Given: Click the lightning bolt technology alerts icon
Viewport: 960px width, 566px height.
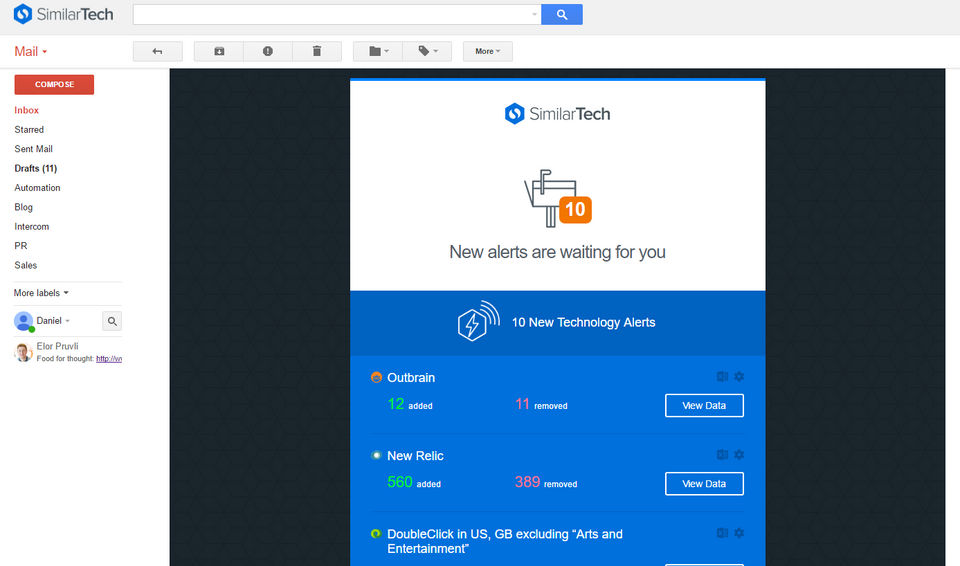Looking at the screenshot, I should [x=478, y=321].
